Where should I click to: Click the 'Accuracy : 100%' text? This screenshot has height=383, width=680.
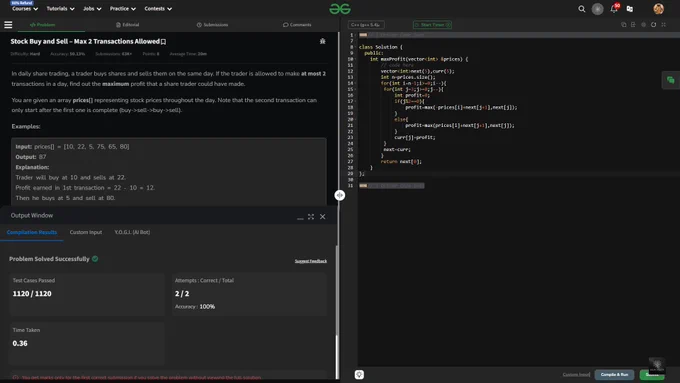coord(195,307)
